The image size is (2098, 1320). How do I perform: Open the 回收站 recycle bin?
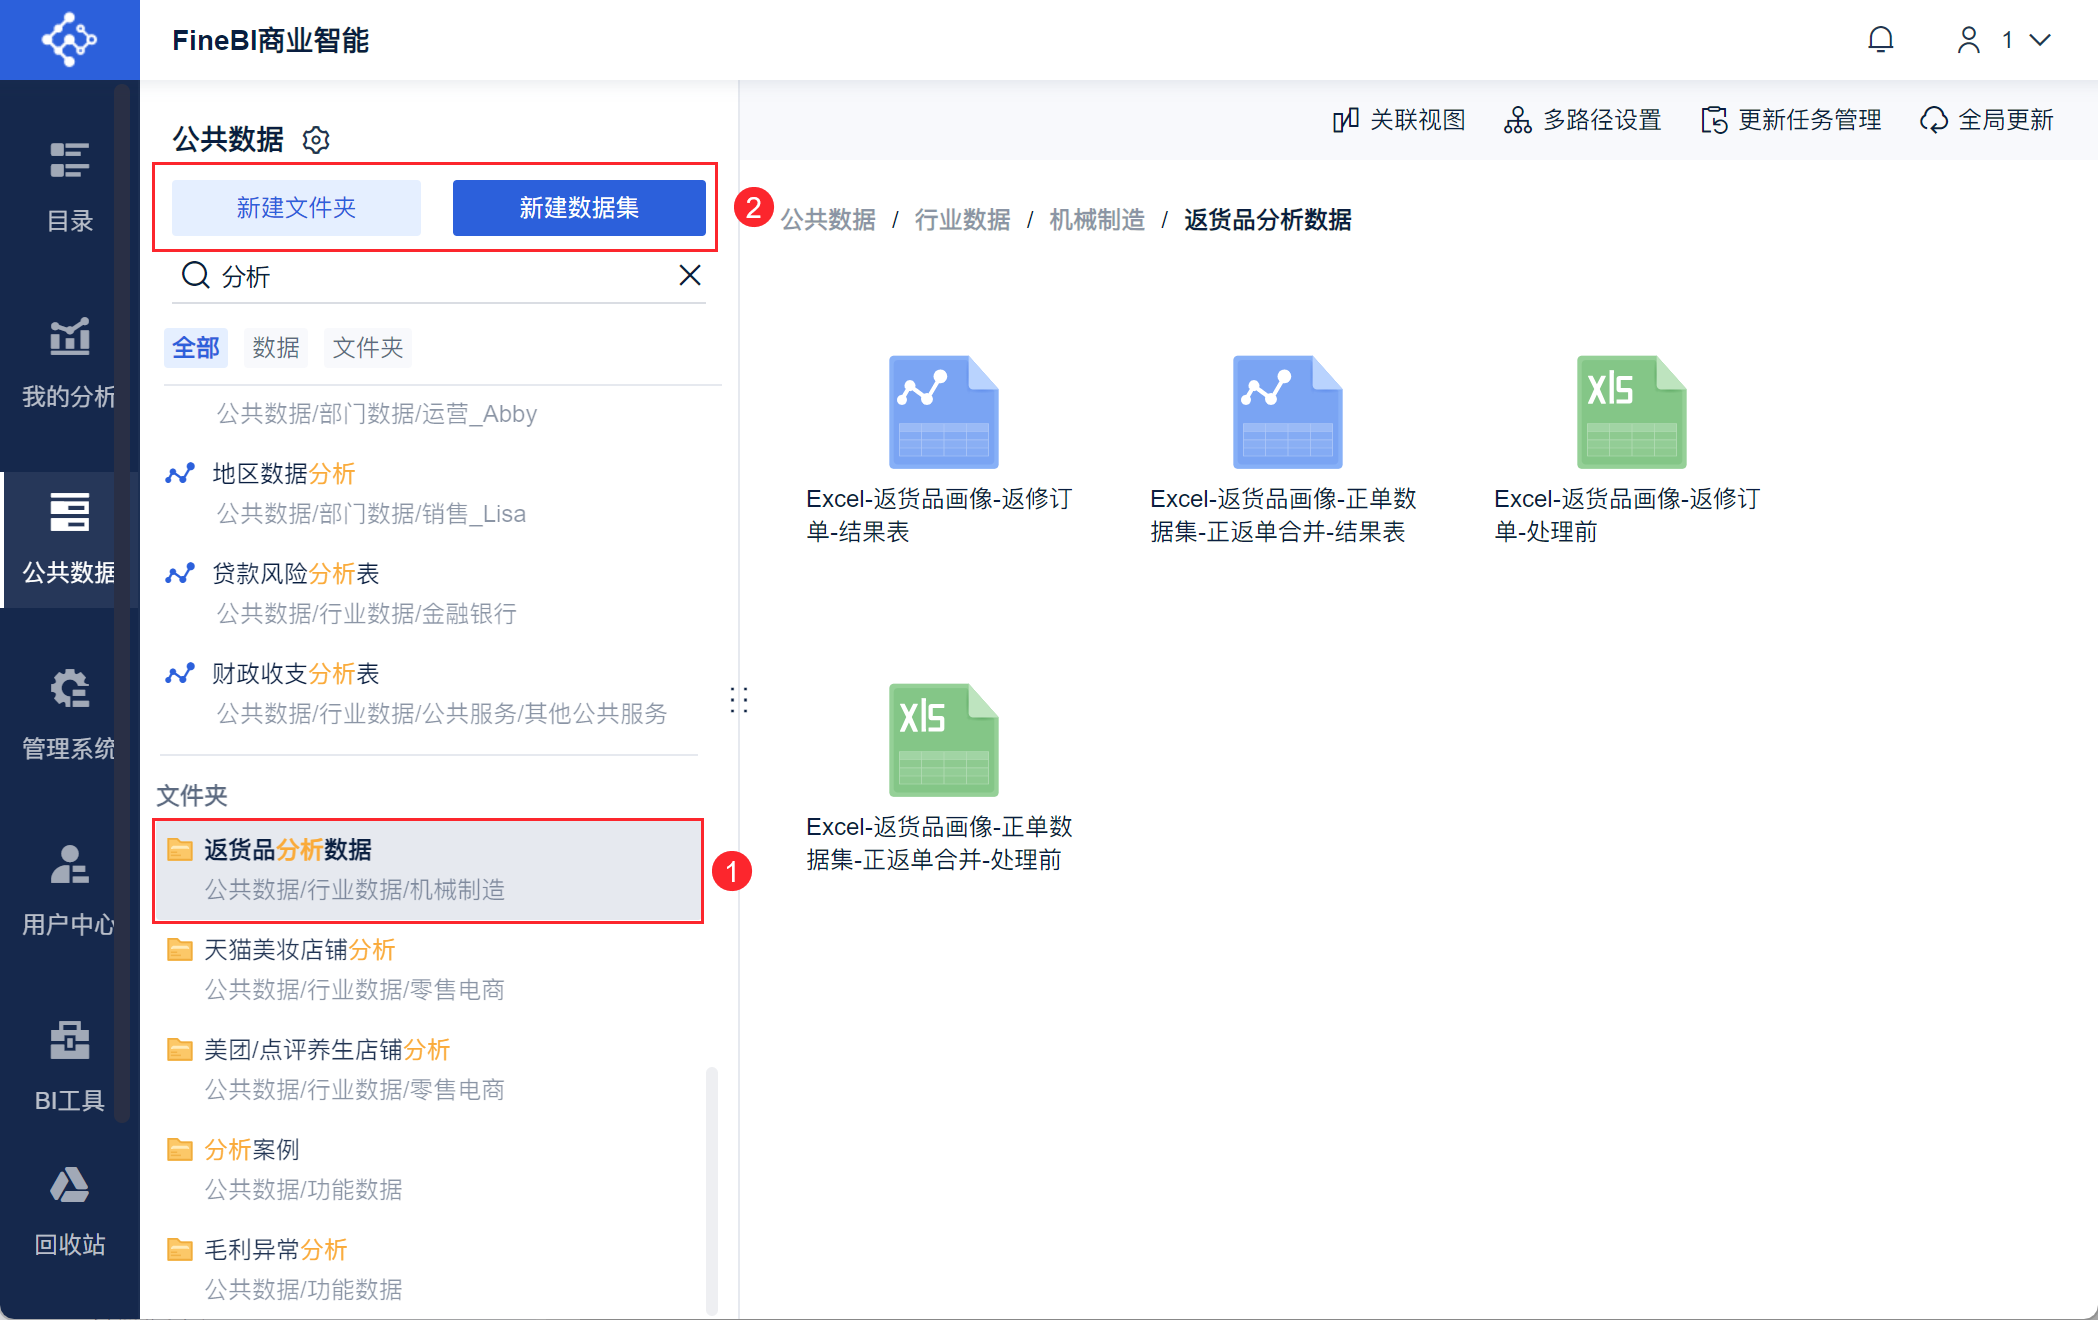pyautogui.click(x=69, y=1210)
